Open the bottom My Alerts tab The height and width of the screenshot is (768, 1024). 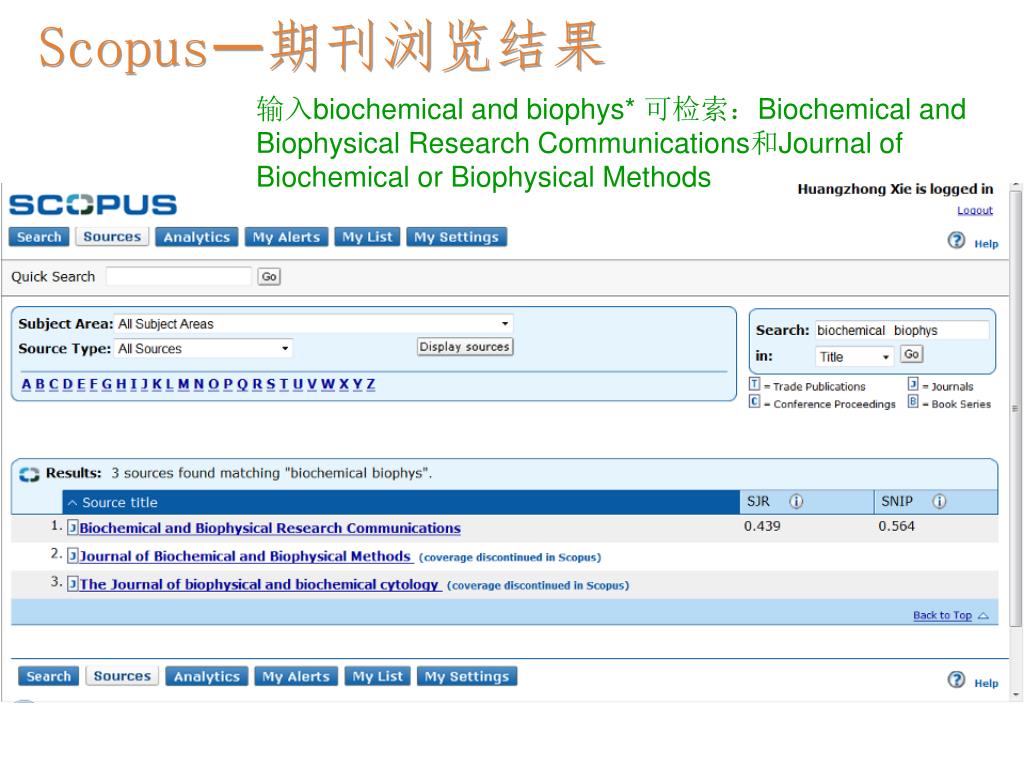tap(296, 677)
